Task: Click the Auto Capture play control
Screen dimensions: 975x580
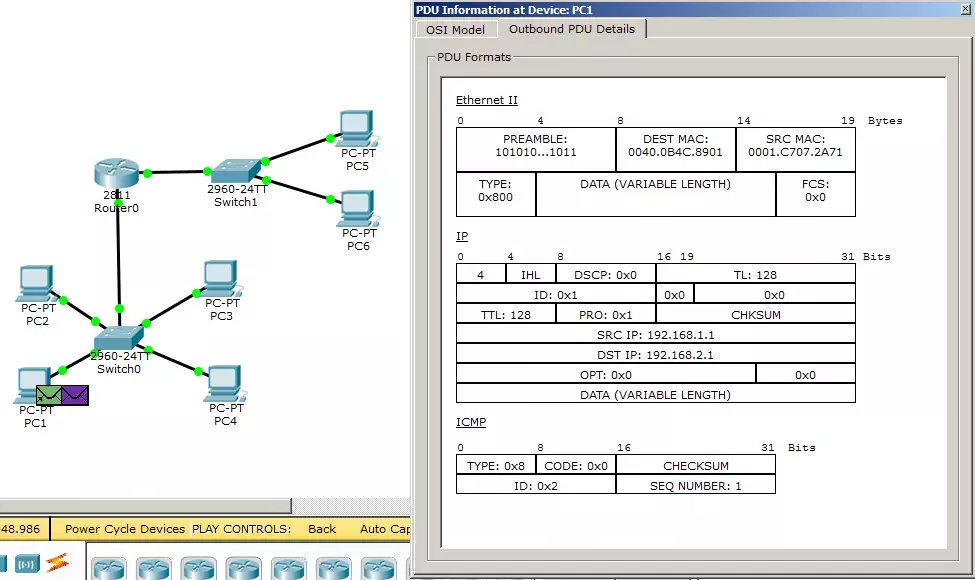Action: tap(384, 529)
